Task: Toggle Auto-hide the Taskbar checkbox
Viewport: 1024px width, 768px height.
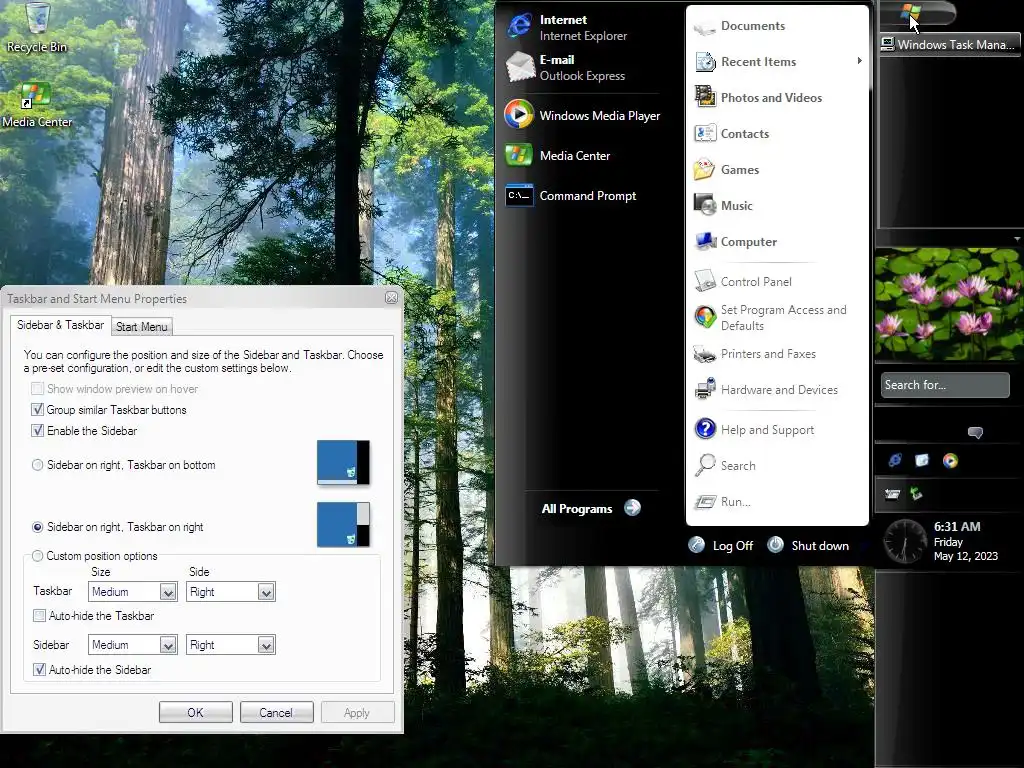Action: click(x=39, y=615)
